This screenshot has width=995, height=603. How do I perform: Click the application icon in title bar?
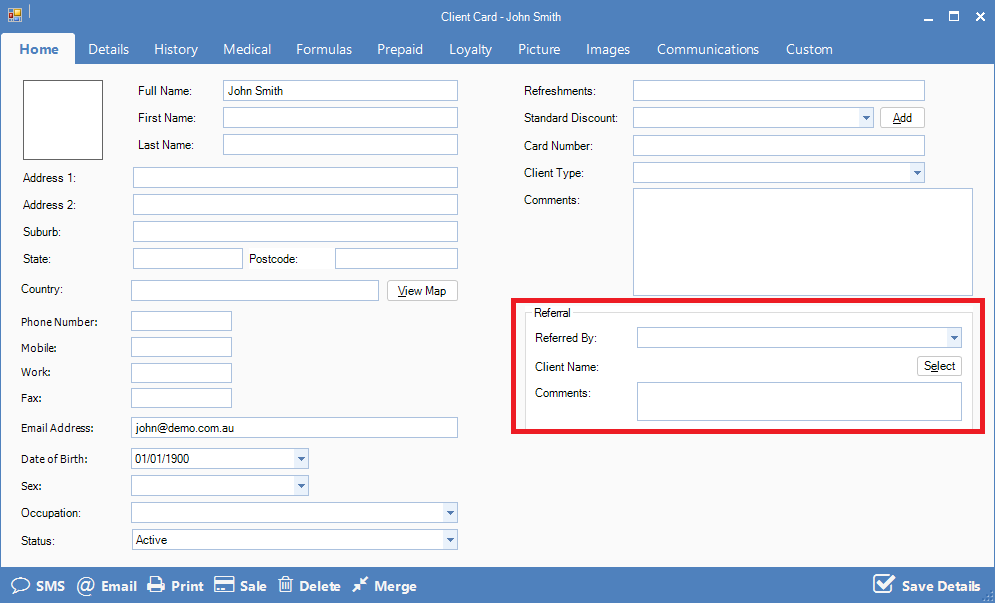coord(15,16)
